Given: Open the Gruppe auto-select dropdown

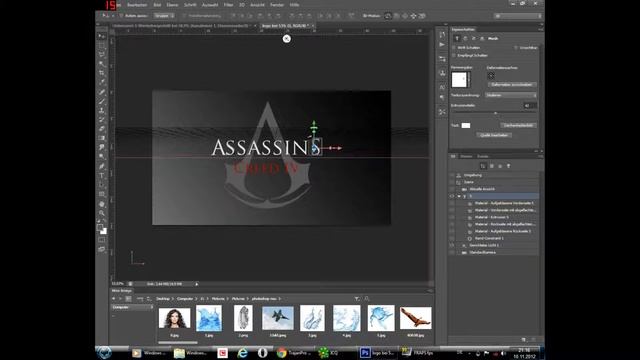Looking at the screenshot, I should click(164, 16).
